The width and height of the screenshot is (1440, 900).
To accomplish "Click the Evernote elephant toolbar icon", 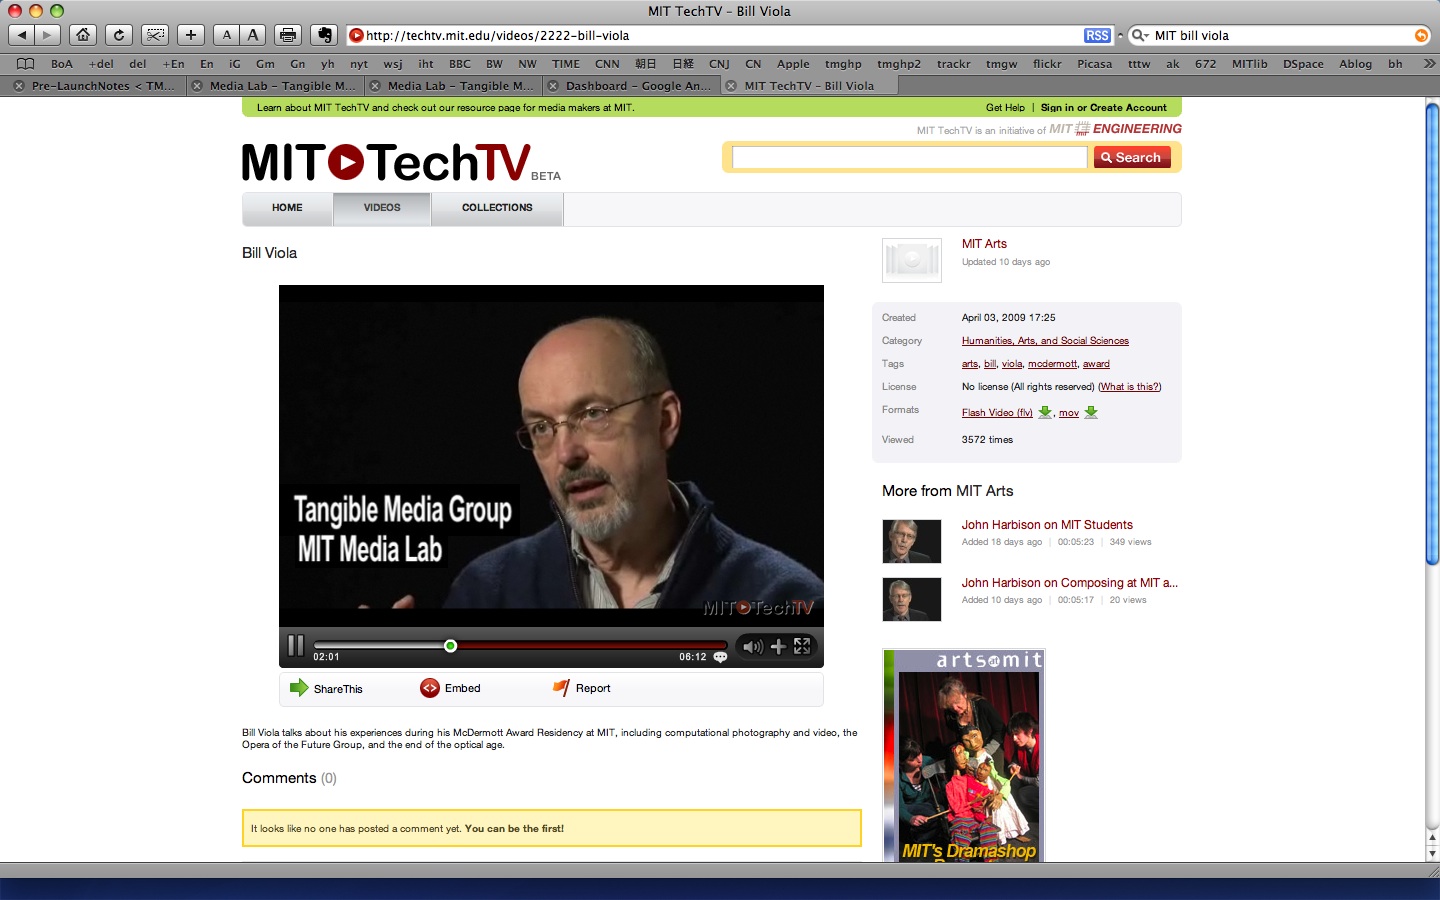I will pyautogui.click(x=323, y=35).
